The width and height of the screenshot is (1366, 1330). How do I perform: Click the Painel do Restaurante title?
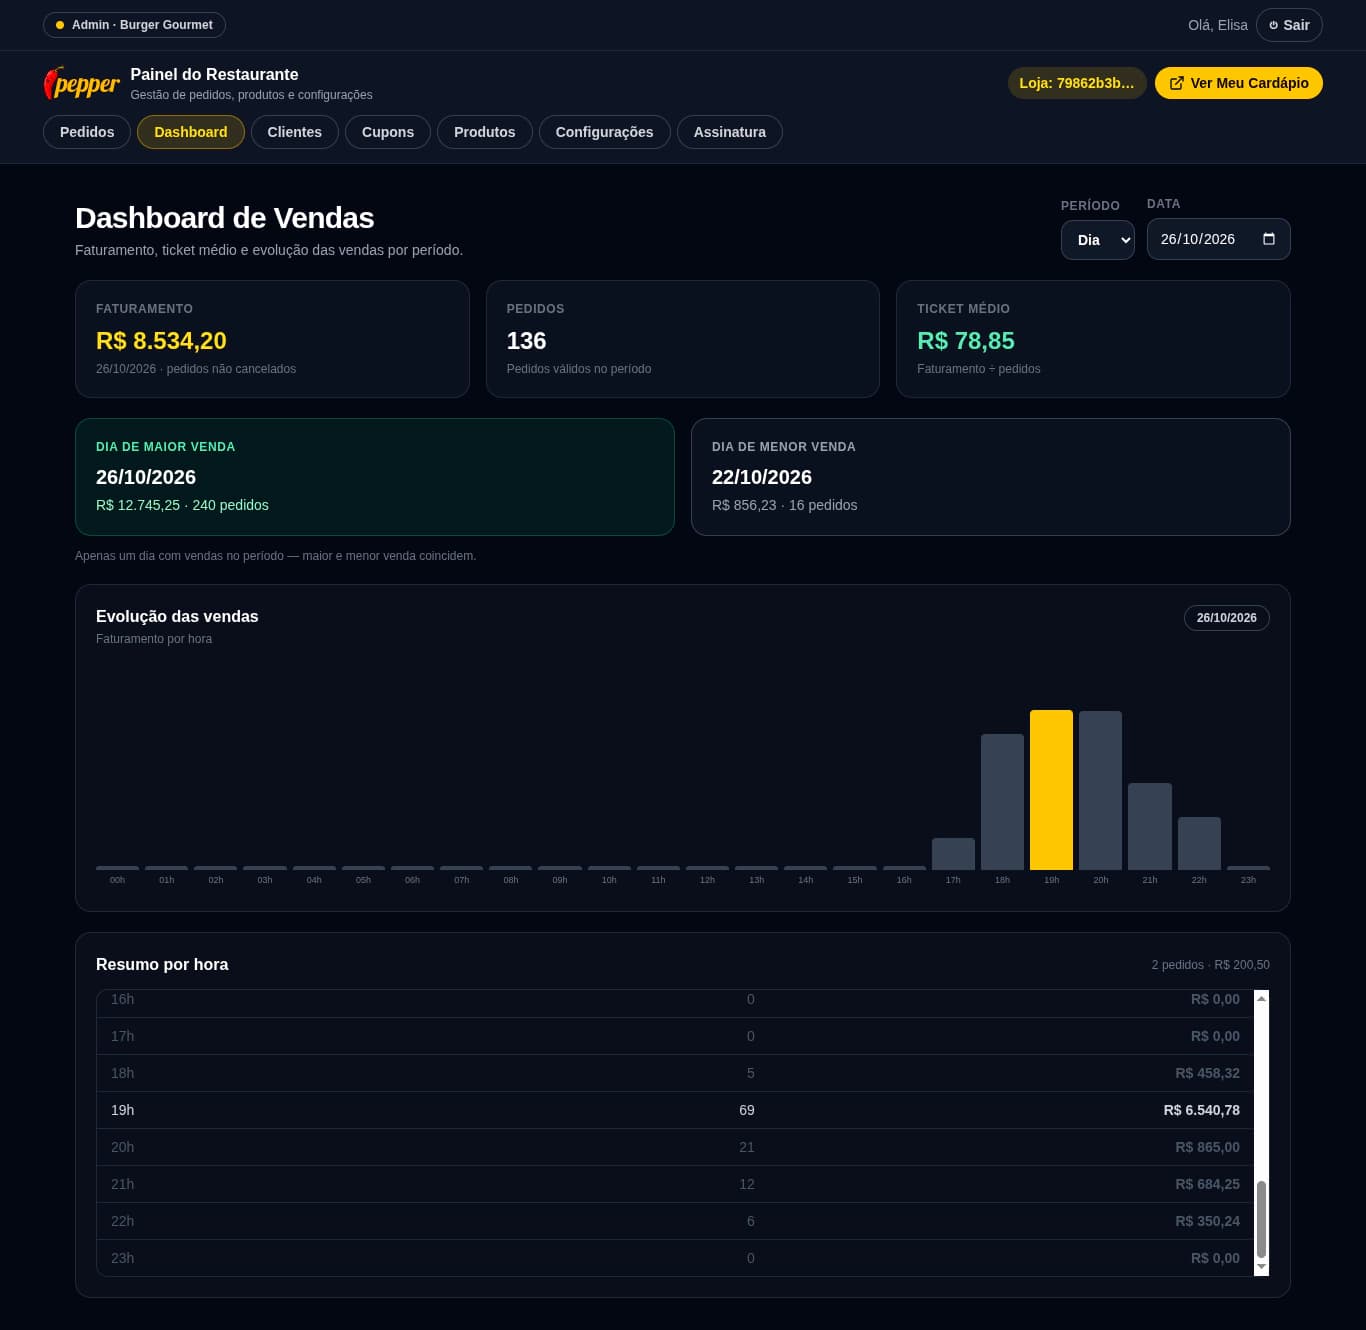(214, 74)
